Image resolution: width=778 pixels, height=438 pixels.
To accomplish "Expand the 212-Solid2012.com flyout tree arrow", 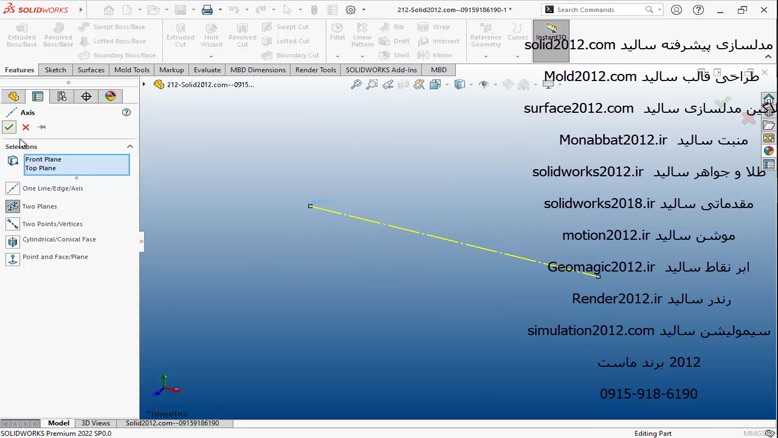I will point(144,84).
